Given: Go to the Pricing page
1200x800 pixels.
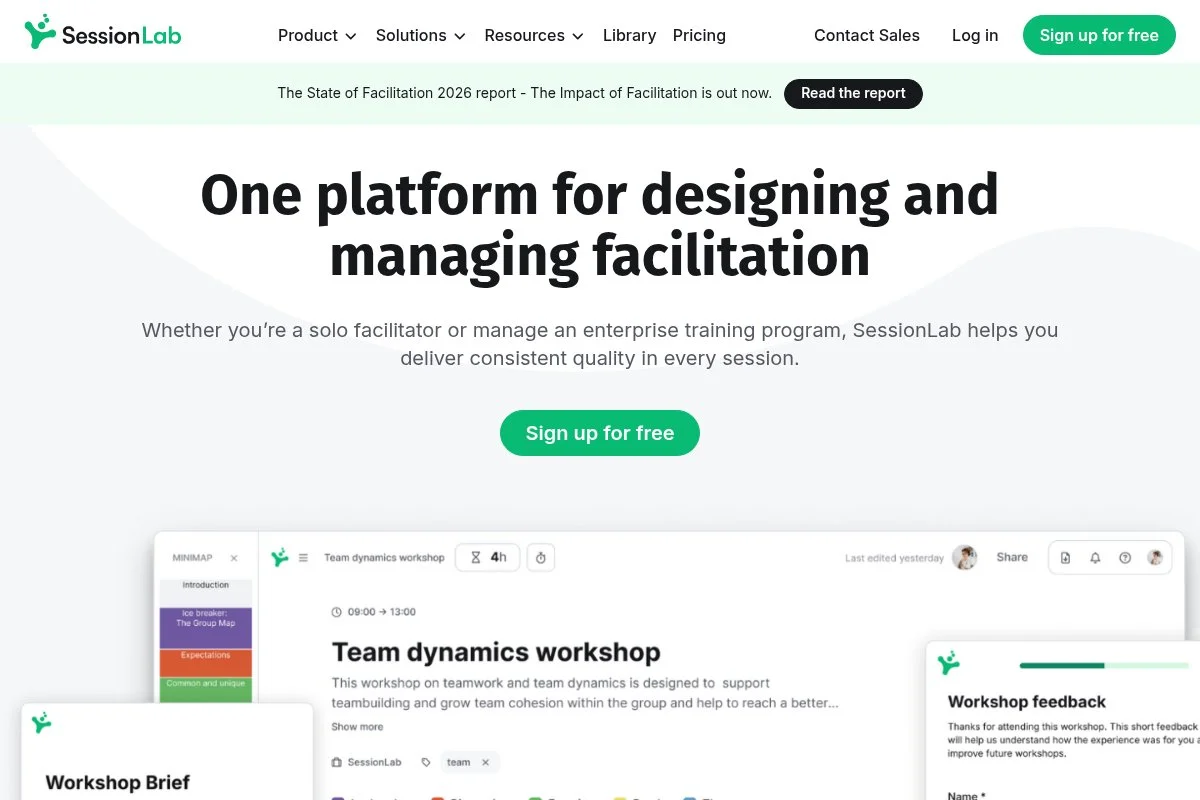Looking at the screenshot, I should (699, 35).
